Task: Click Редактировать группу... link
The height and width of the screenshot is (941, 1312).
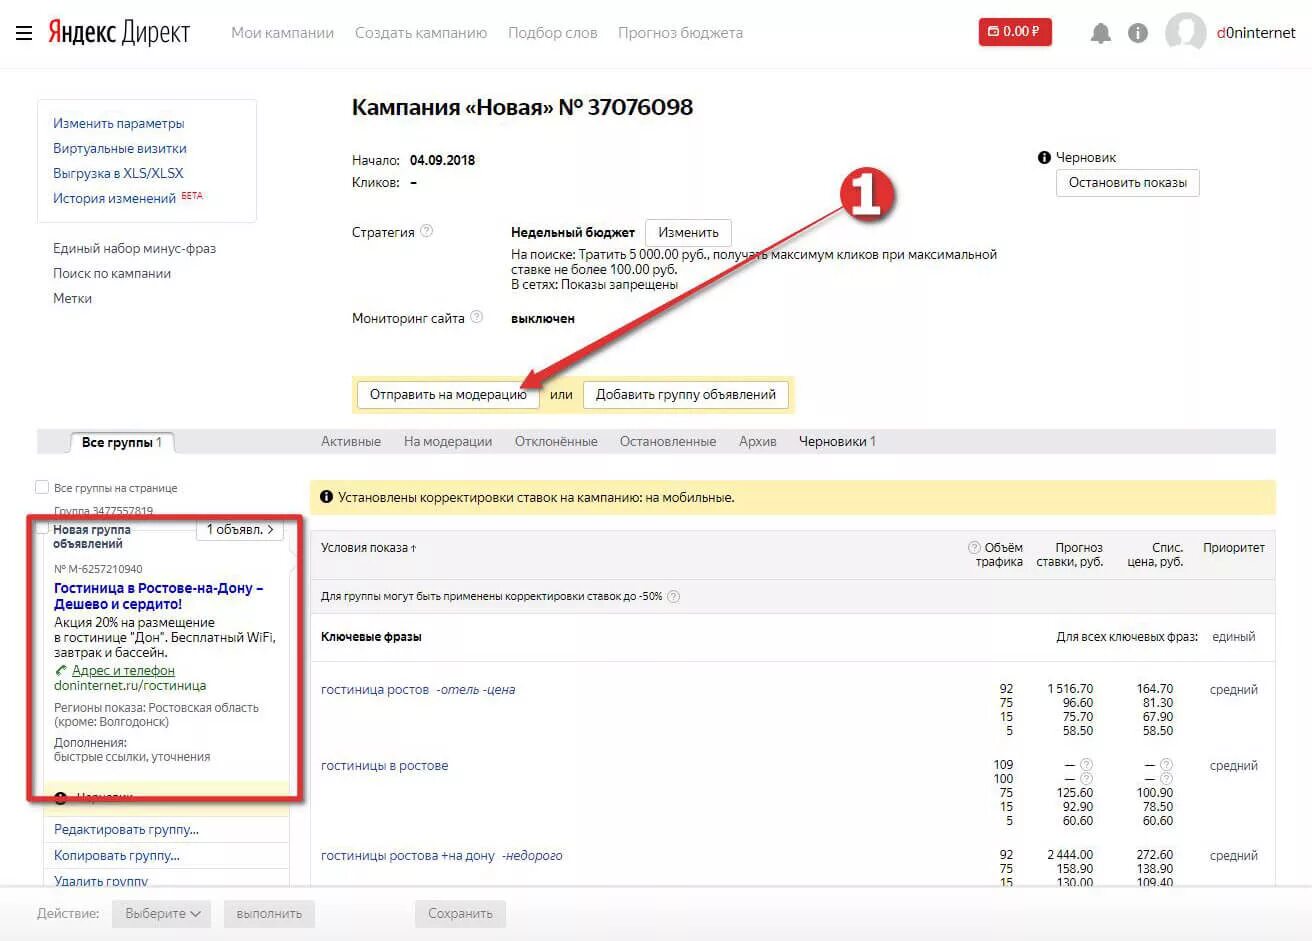Action: pos(126,829)
